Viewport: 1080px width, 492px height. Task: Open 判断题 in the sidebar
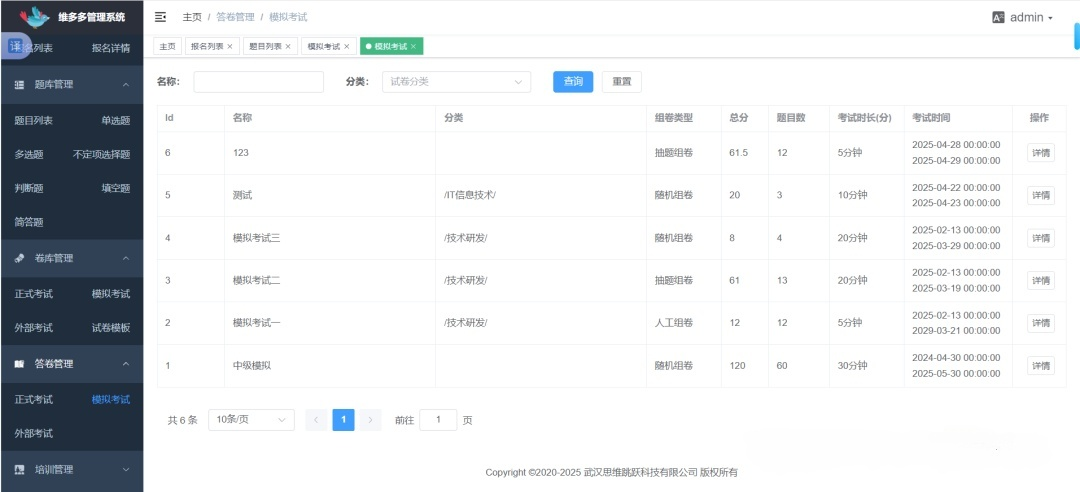tap(29, 189)
